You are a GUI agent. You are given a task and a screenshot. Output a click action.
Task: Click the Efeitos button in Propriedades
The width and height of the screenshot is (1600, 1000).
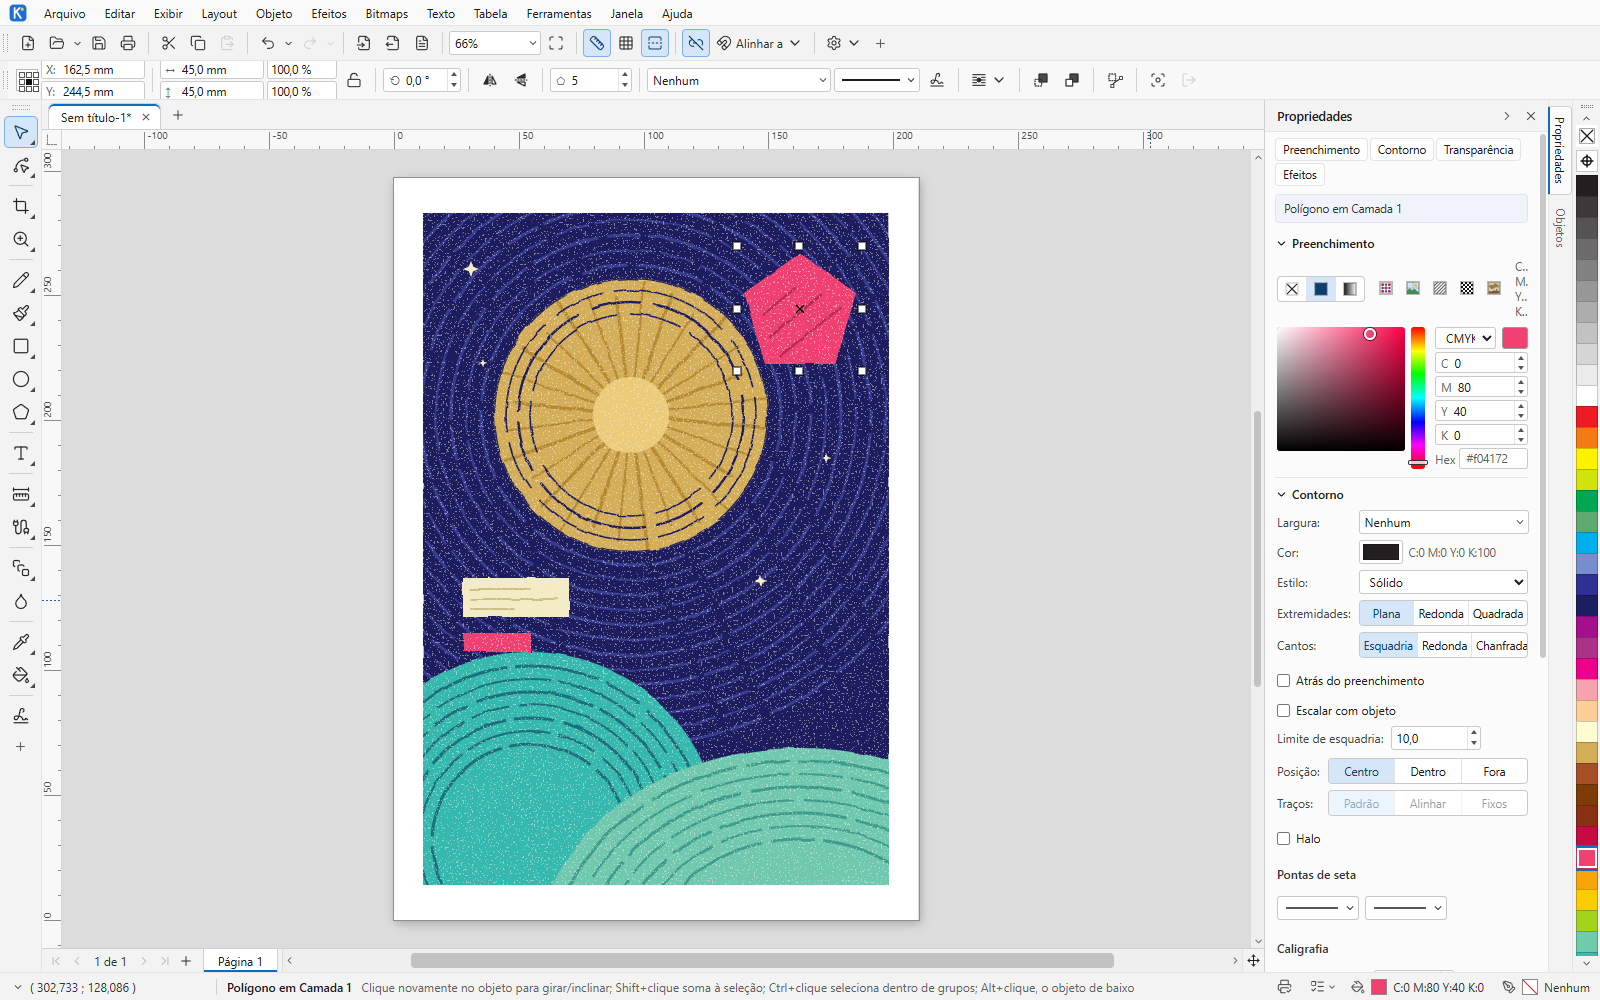coord(1300,175)
